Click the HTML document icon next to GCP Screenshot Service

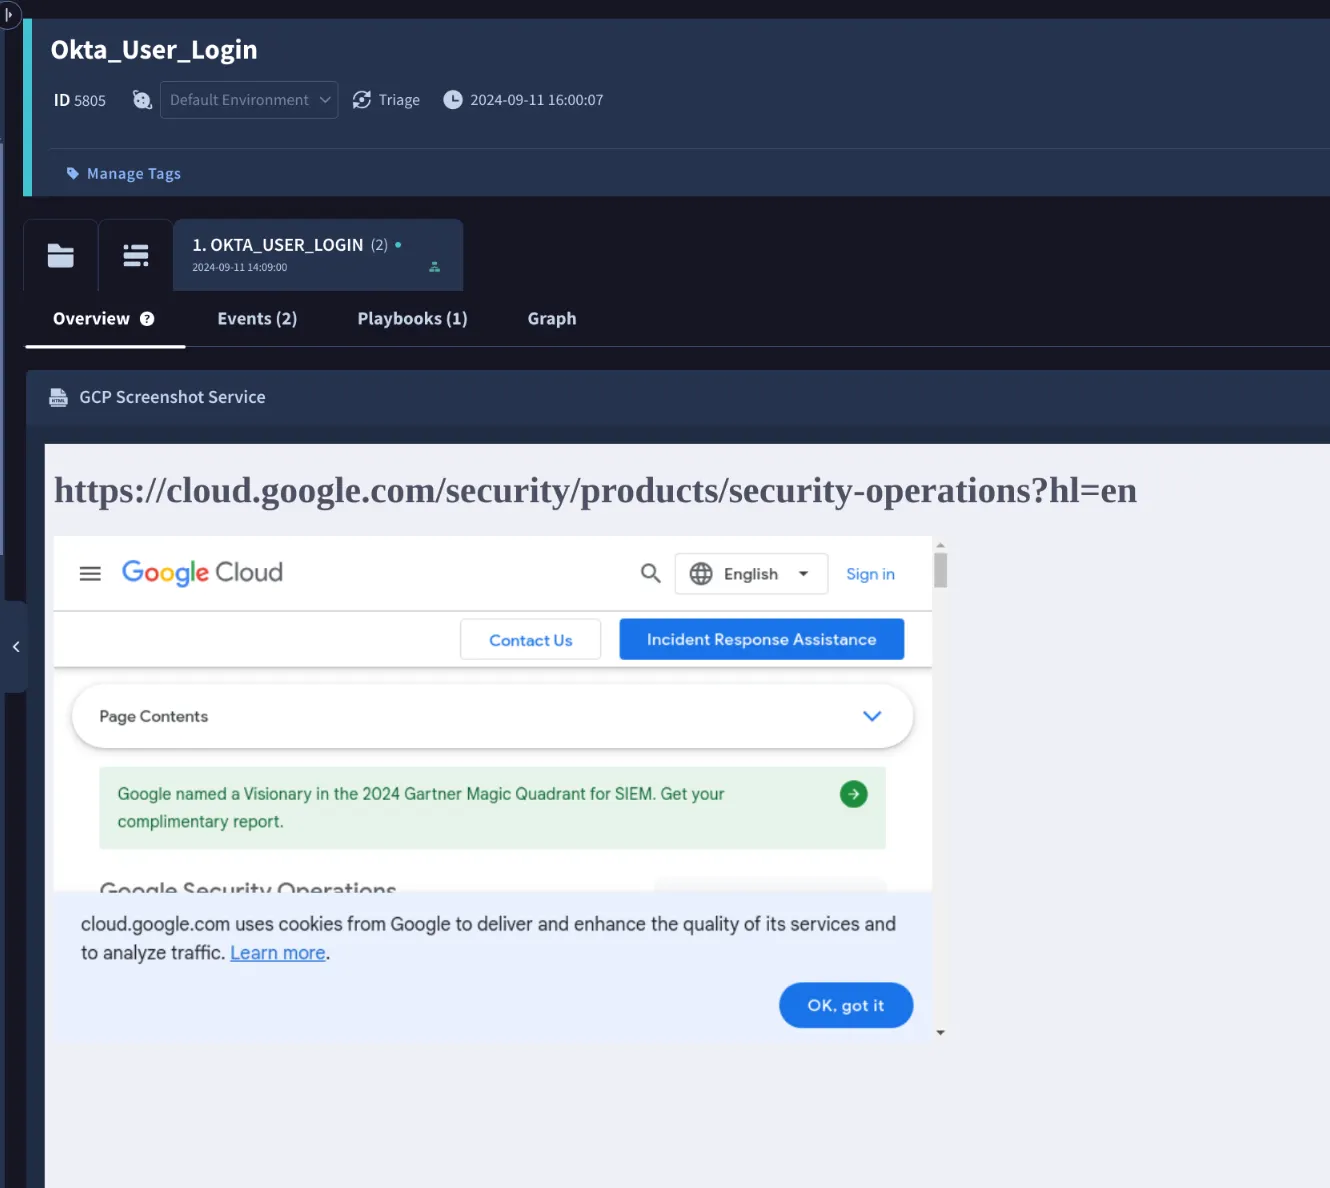pyautogui.click(x=57, y=396)
